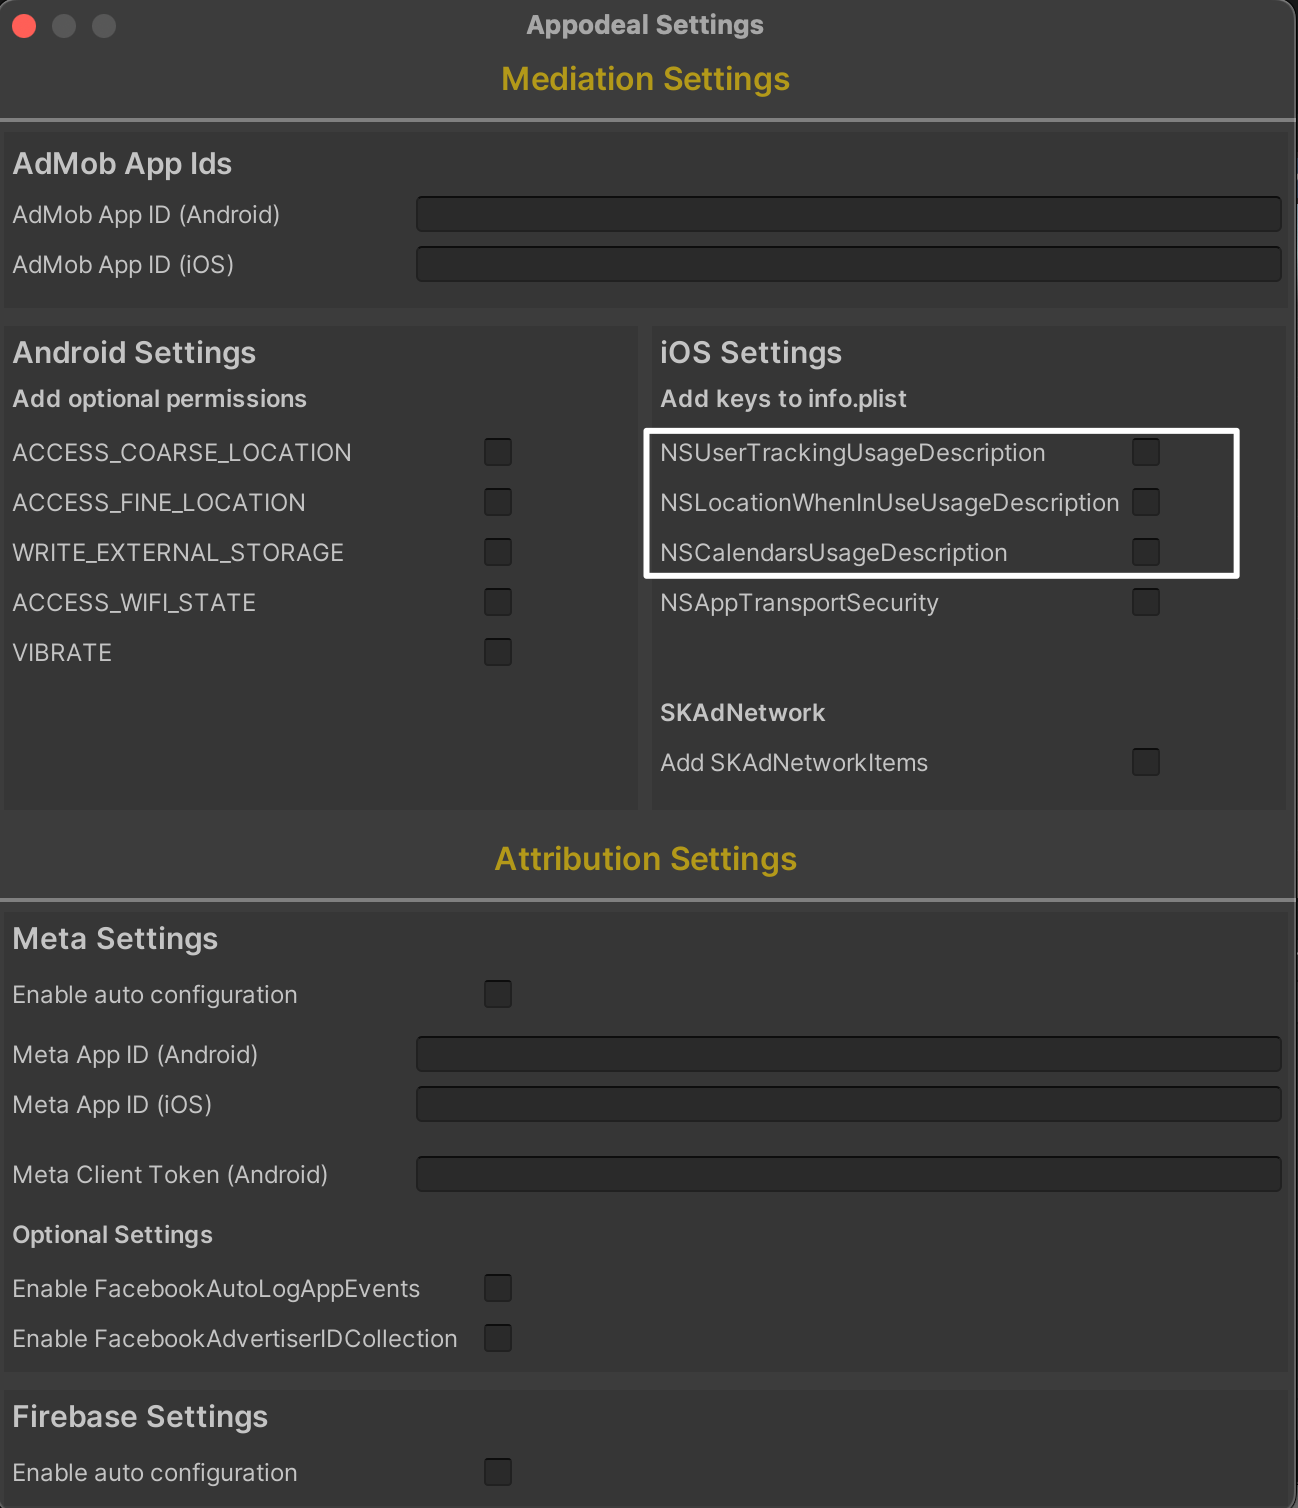Enable Meta Settings auto configuration

point(498,994)
